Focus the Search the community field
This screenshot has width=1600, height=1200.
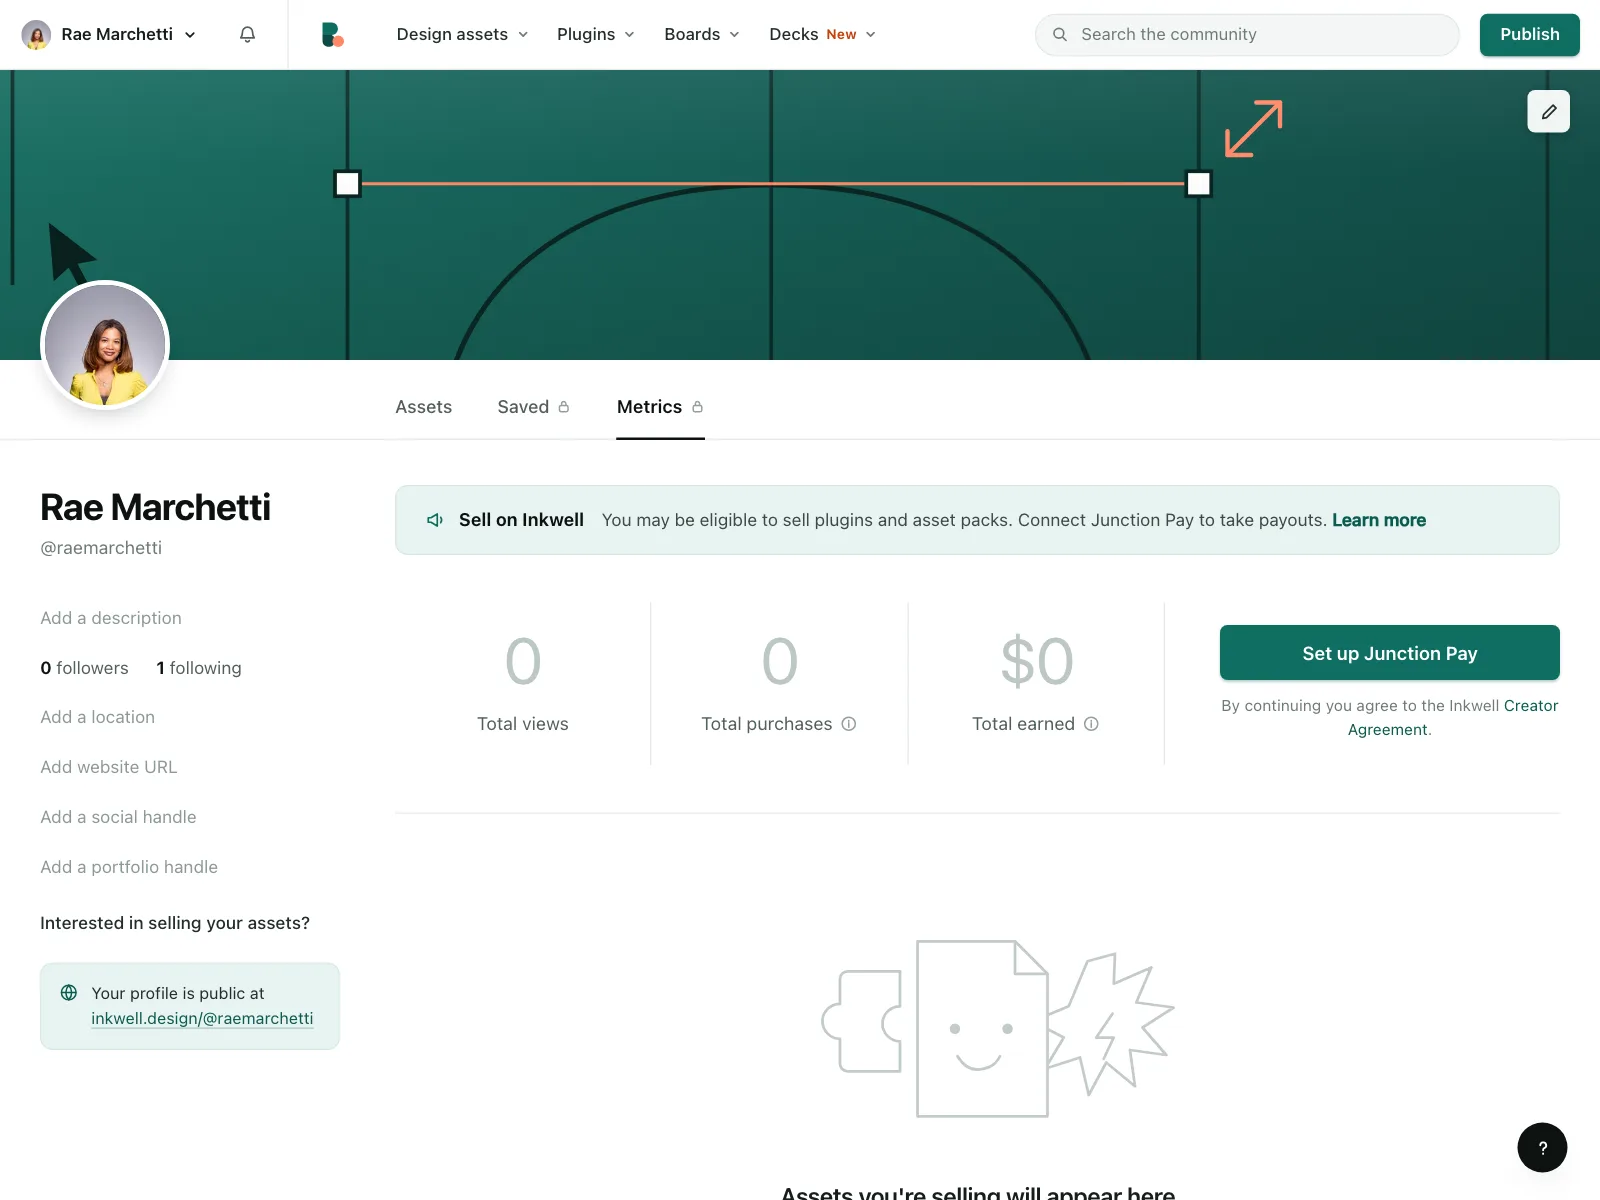1247,34
